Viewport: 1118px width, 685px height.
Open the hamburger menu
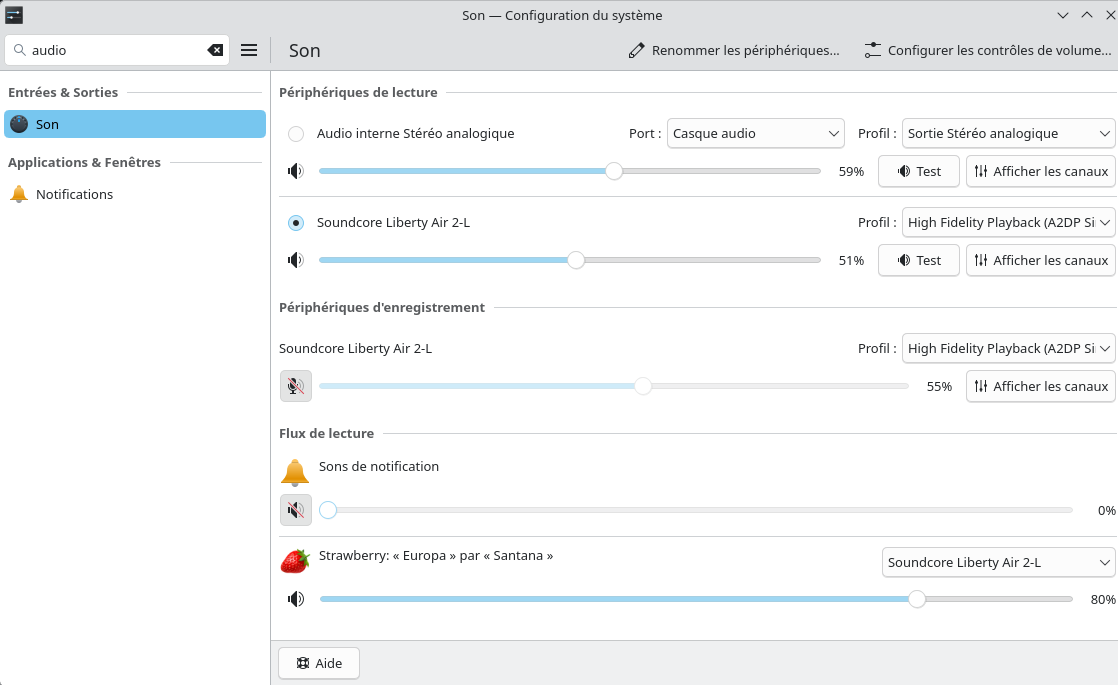click(249, 50)
